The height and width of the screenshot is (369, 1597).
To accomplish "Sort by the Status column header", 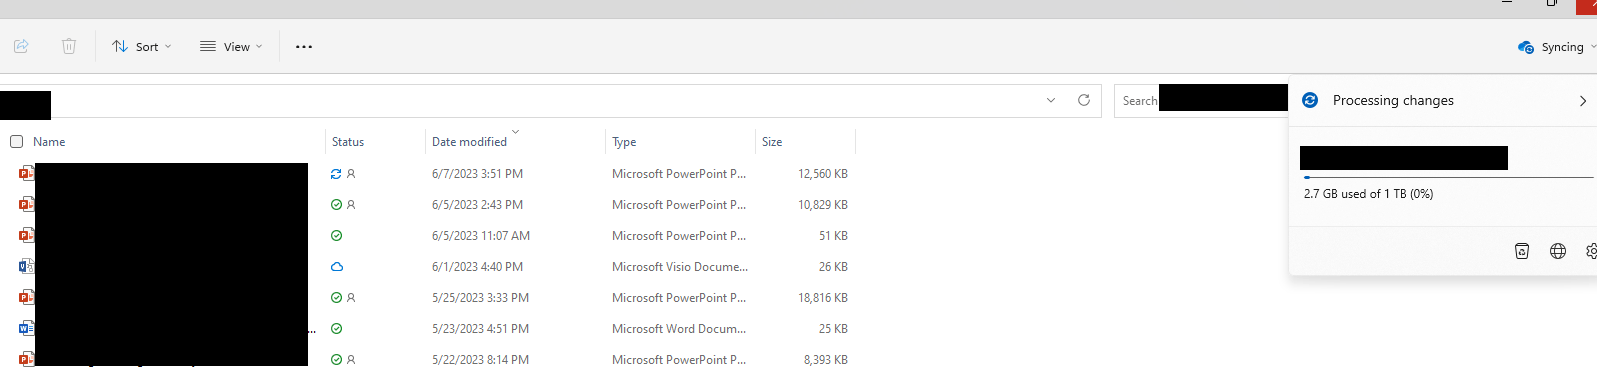I will pos(348,142).
